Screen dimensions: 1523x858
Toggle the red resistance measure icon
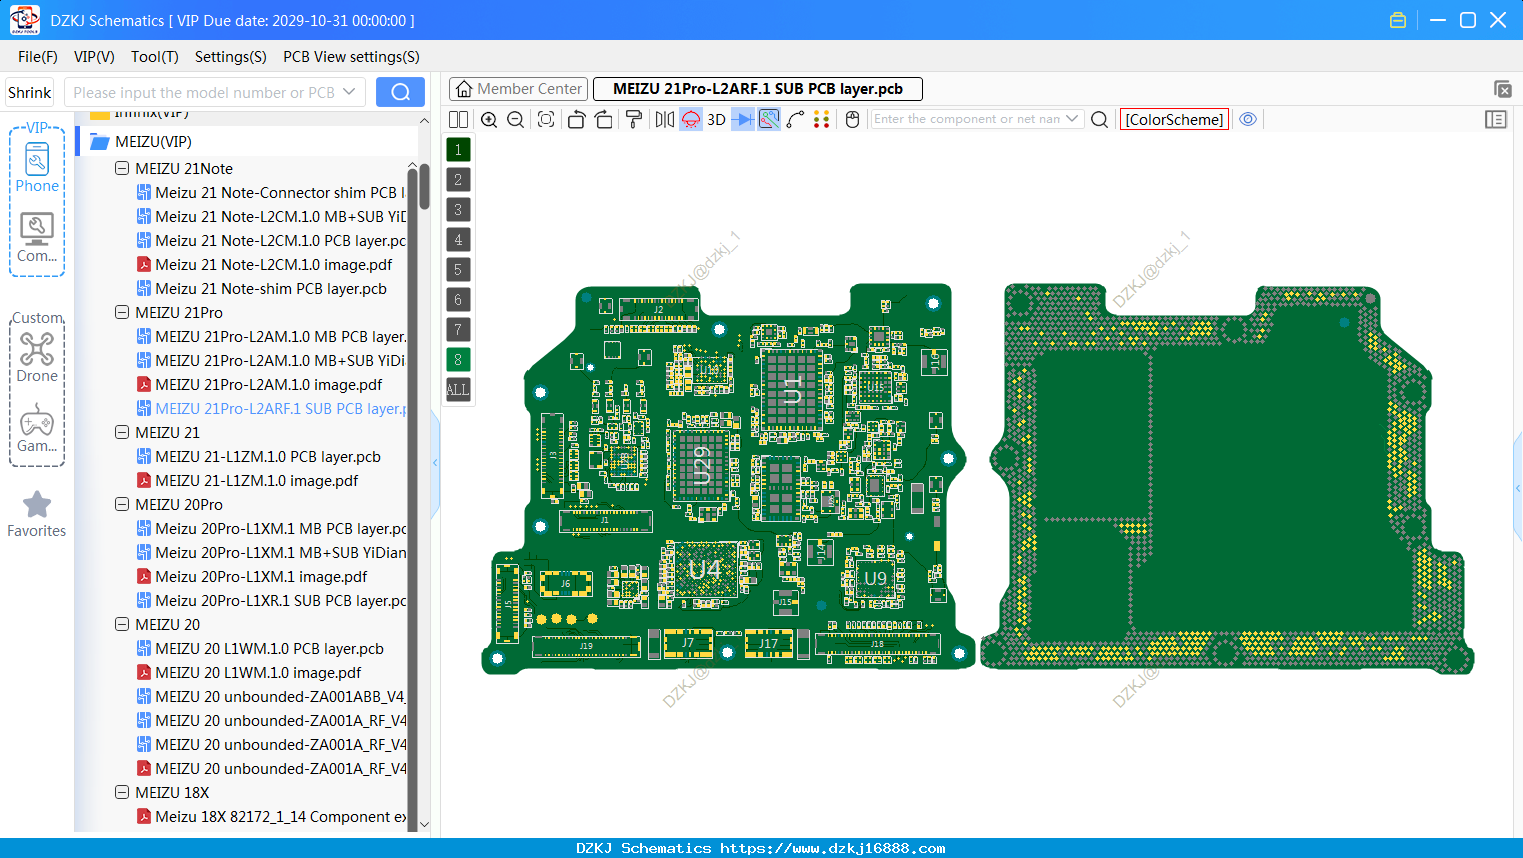pos(691,119)
